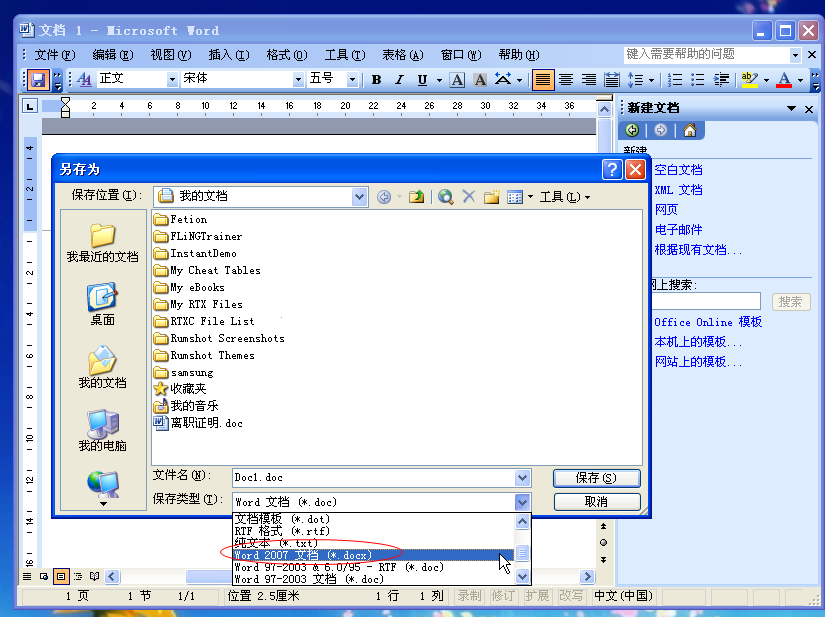
Task: Toggle Underline formatting button
Action: 422,80
